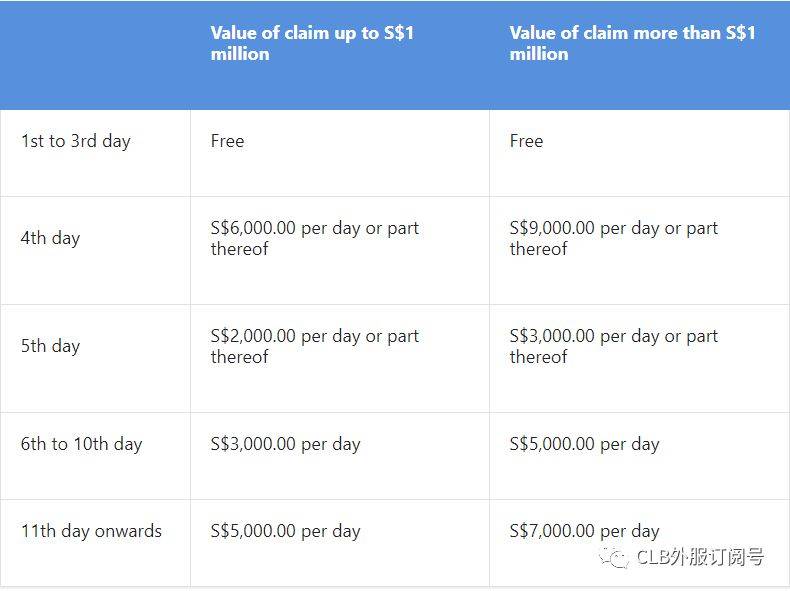The height and width of the screenshot is (591, 790).
Task: Click the 'Free' cell under more than S$1 million
Action: pyautogui.click(x=526, y=141)
